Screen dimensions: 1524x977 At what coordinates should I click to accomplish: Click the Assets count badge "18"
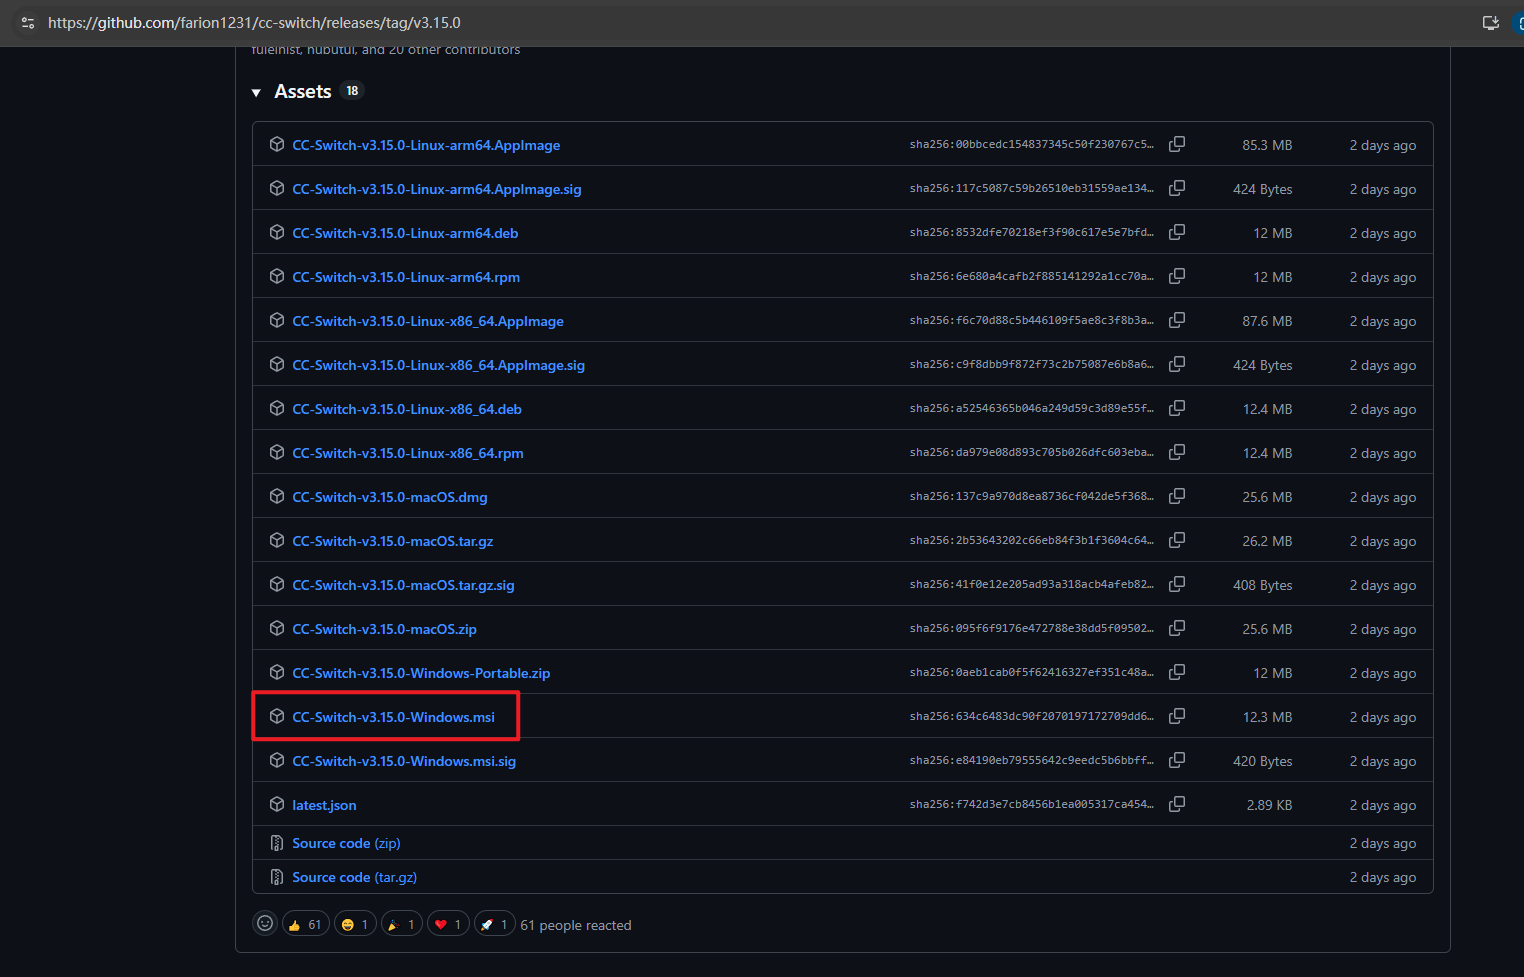click(x=352, y=91)
